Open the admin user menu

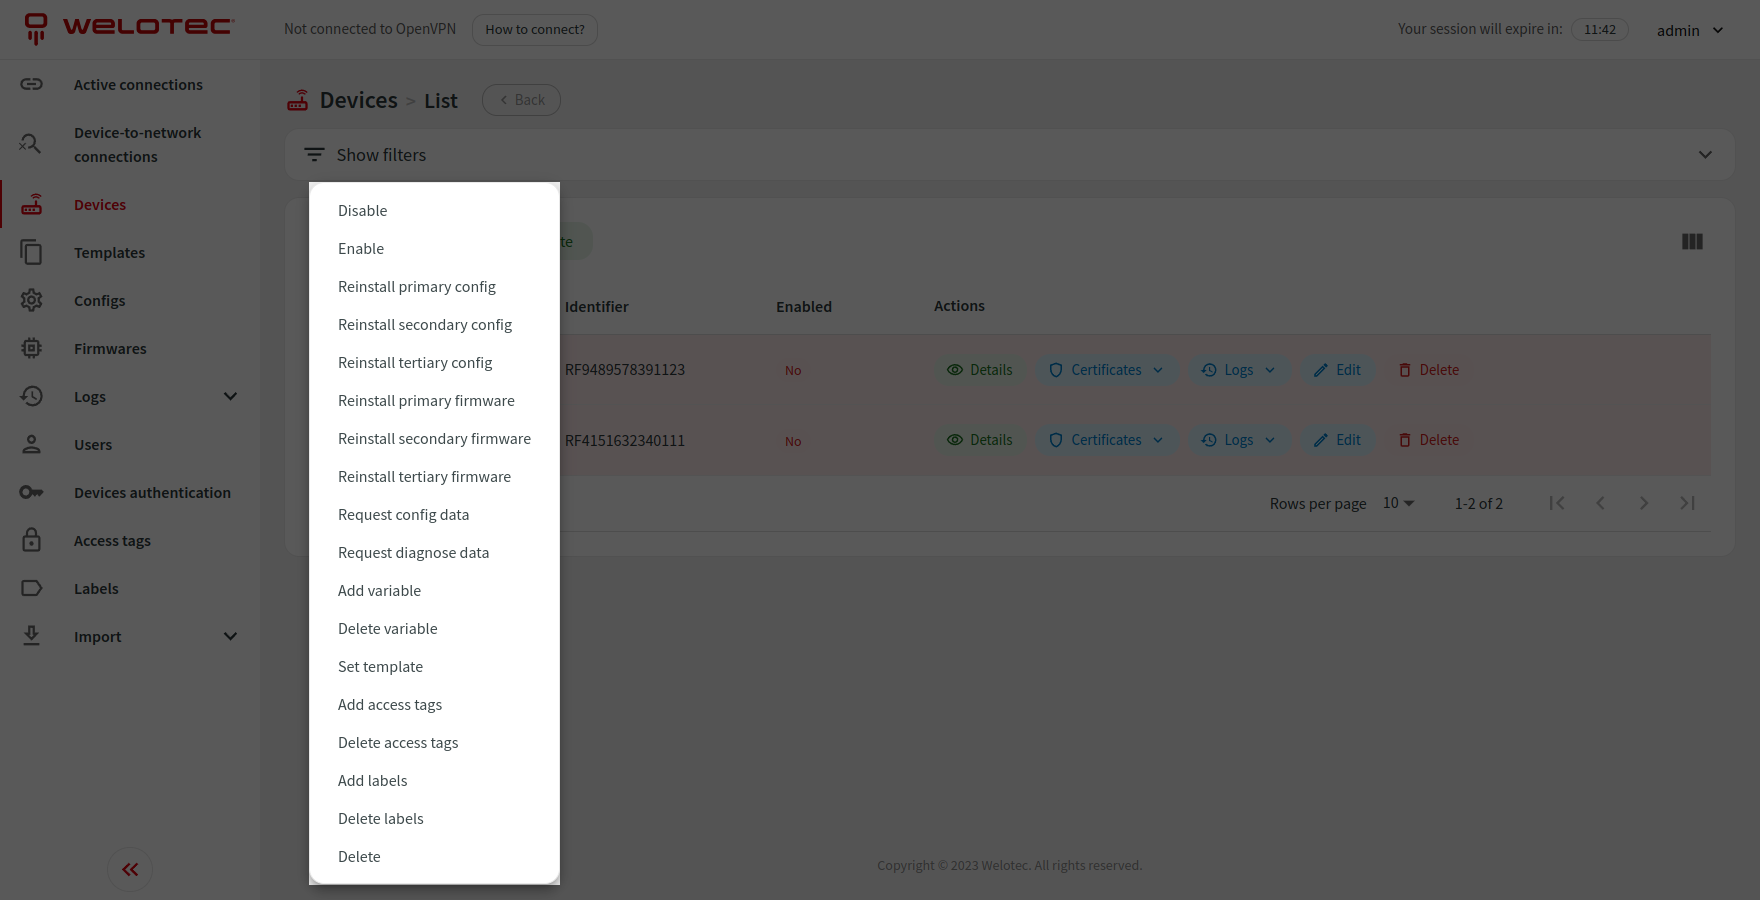[x=1690, y=30]
